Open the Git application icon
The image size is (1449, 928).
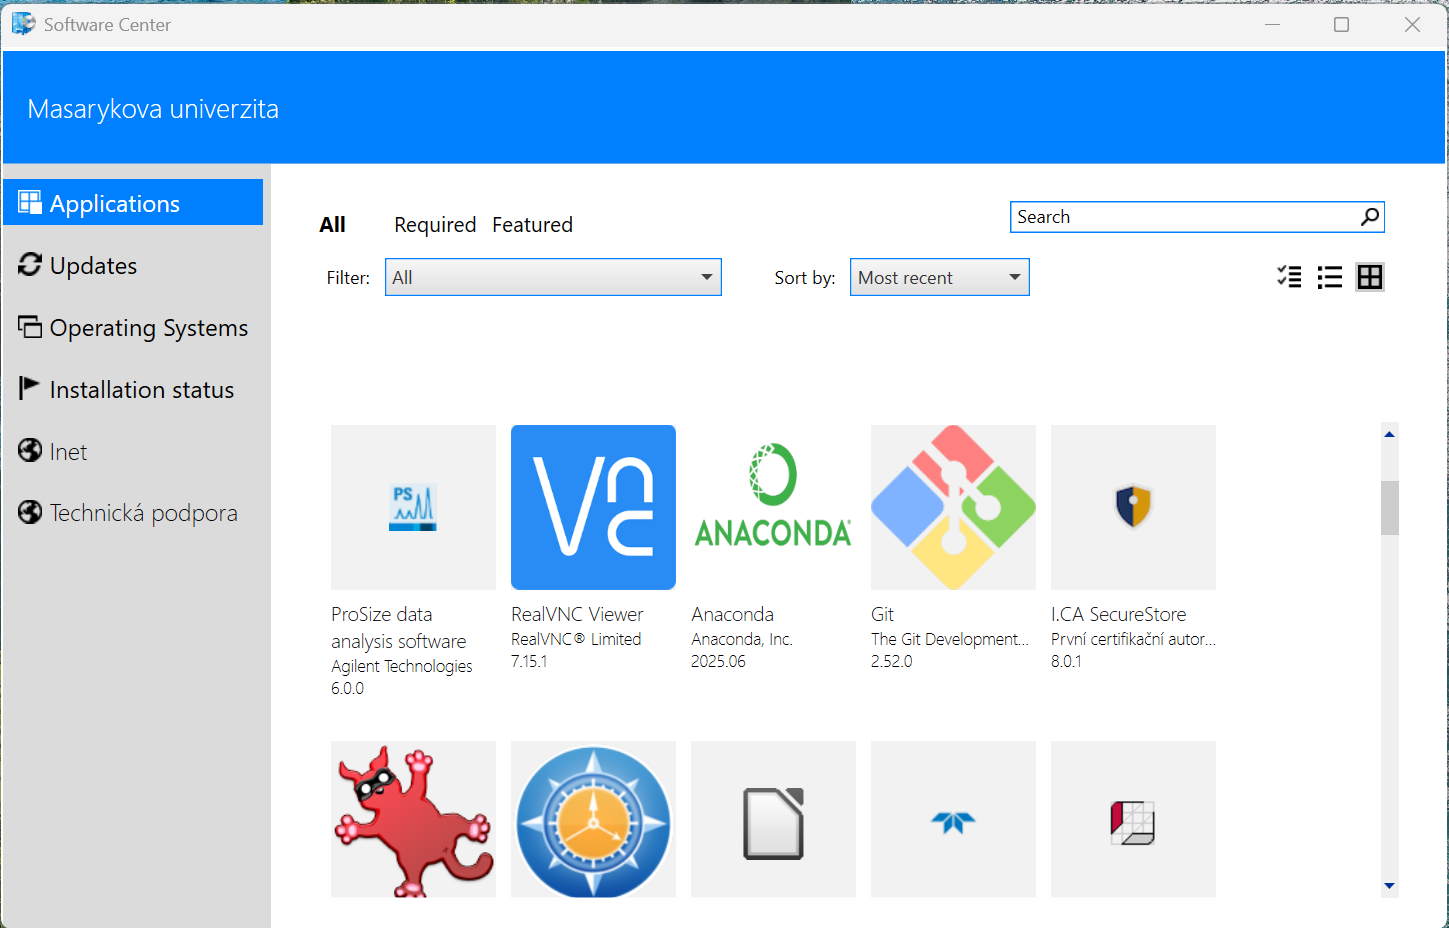coord(953,507)
